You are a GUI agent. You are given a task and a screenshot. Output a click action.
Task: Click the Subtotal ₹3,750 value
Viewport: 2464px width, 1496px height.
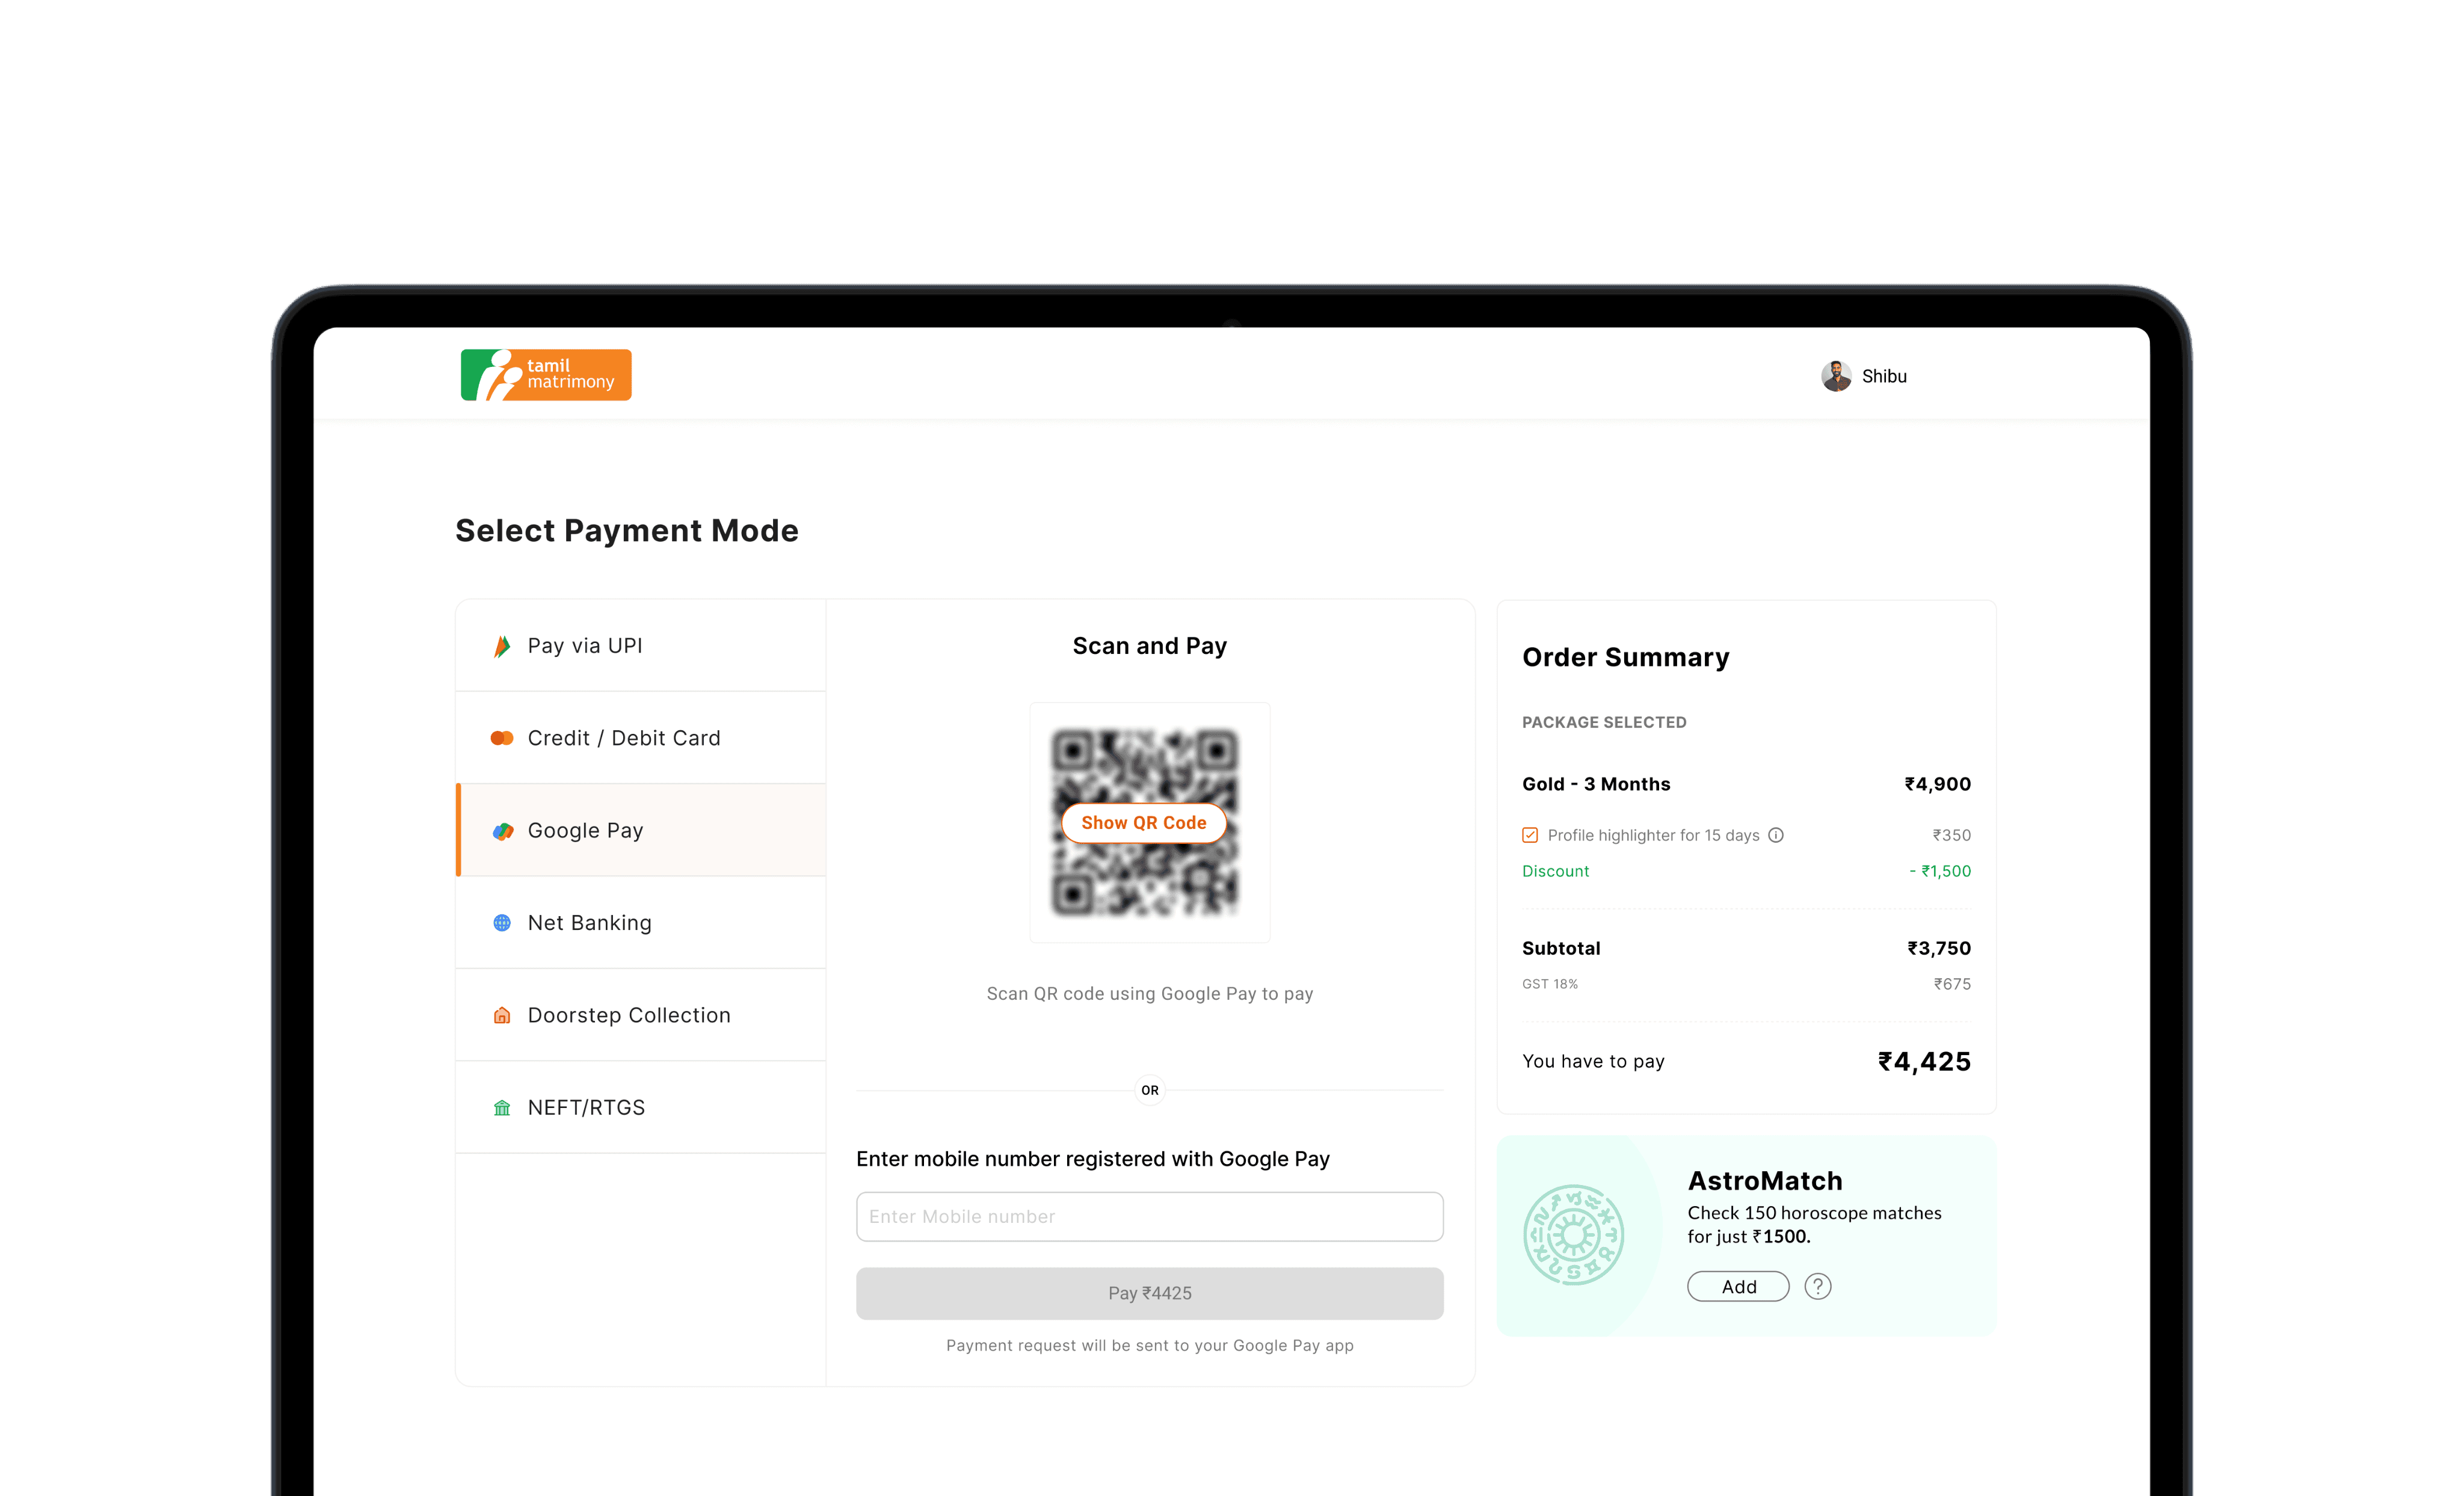pos(1939,948)
